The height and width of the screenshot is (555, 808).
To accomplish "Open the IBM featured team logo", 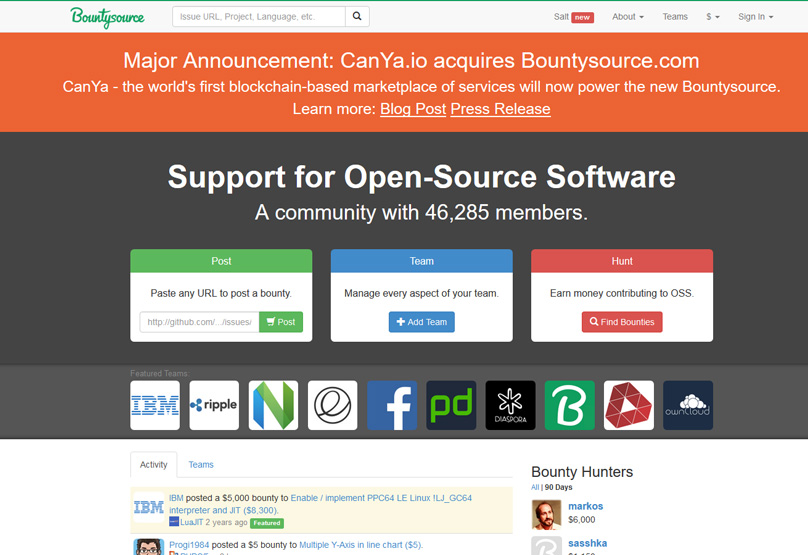I will [155, 405].
